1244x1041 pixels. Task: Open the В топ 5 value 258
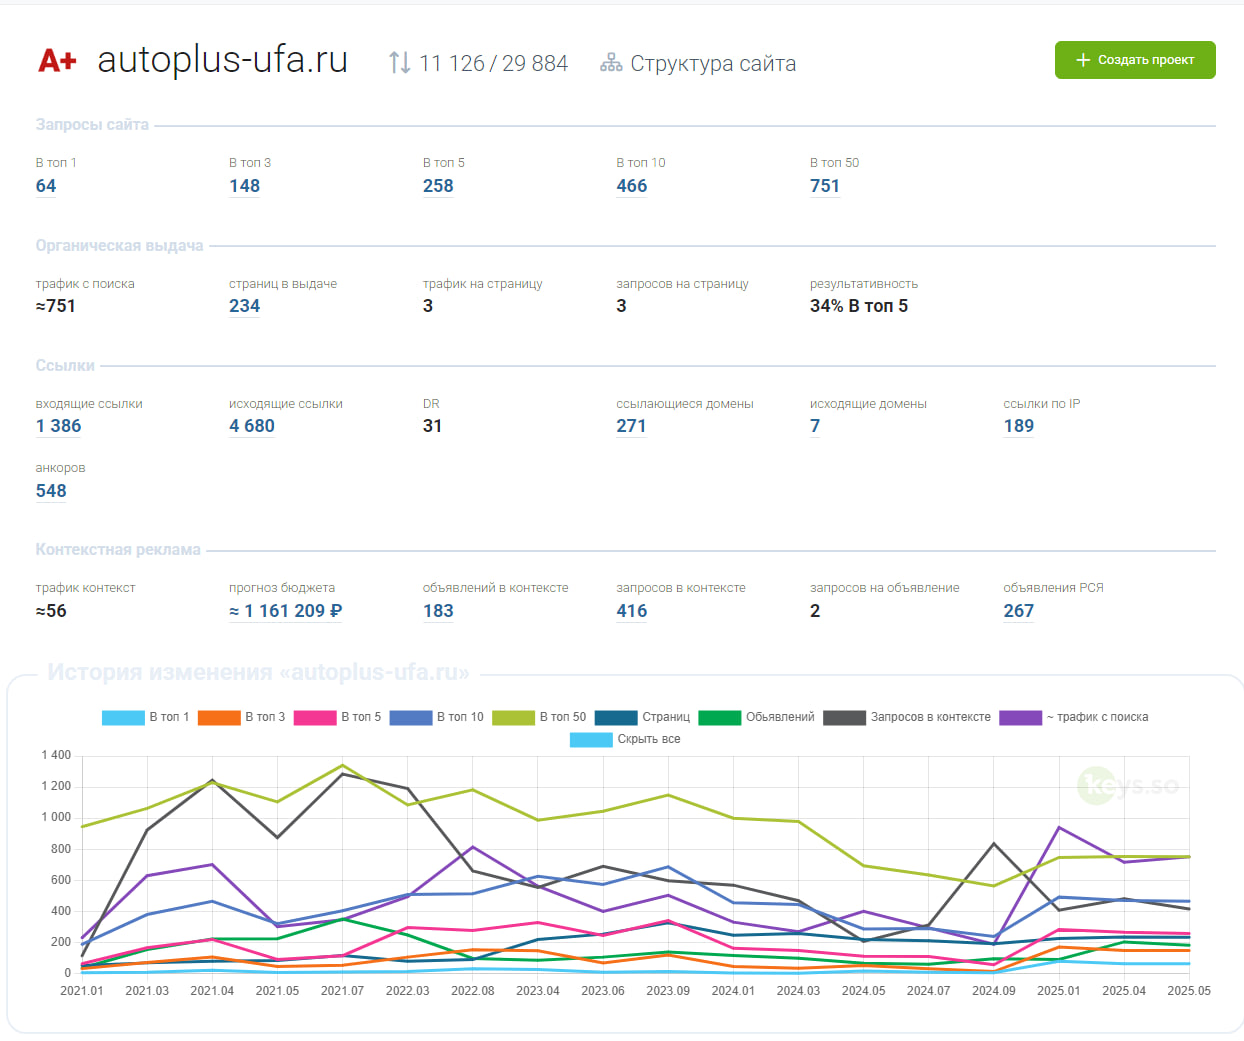[438, 186]
